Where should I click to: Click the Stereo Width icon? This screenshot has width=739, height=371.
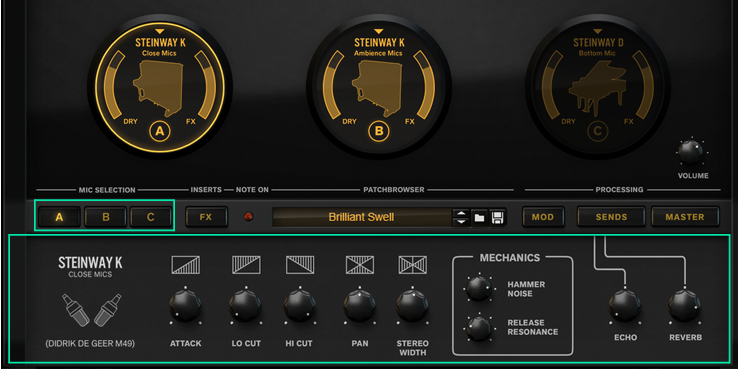coord(412,265)
